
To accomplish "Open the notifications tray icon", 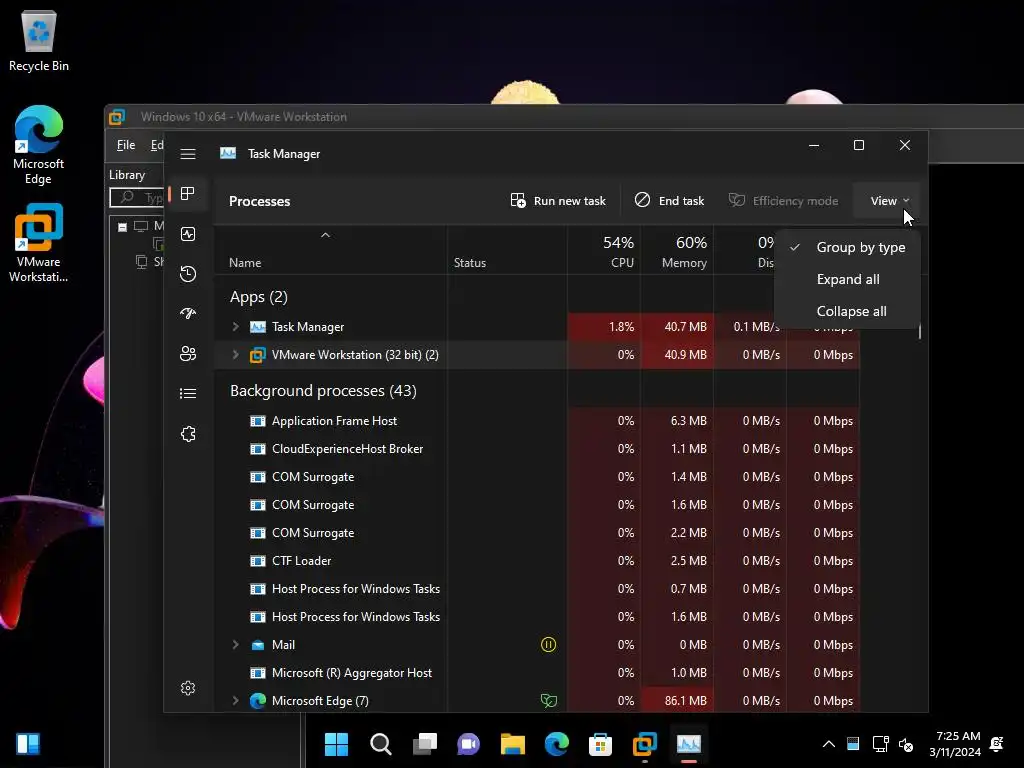I will (x=997, y=744).
